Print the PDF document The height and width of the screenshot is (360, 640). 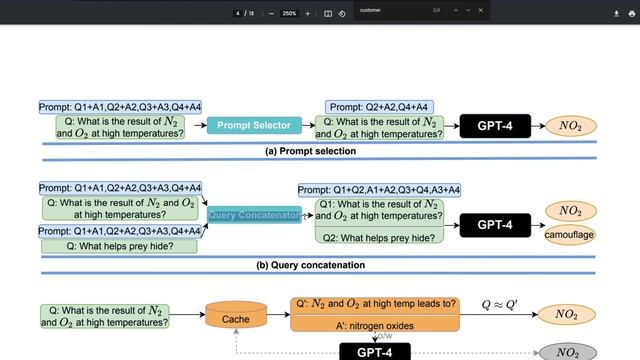tap(631, 13)
